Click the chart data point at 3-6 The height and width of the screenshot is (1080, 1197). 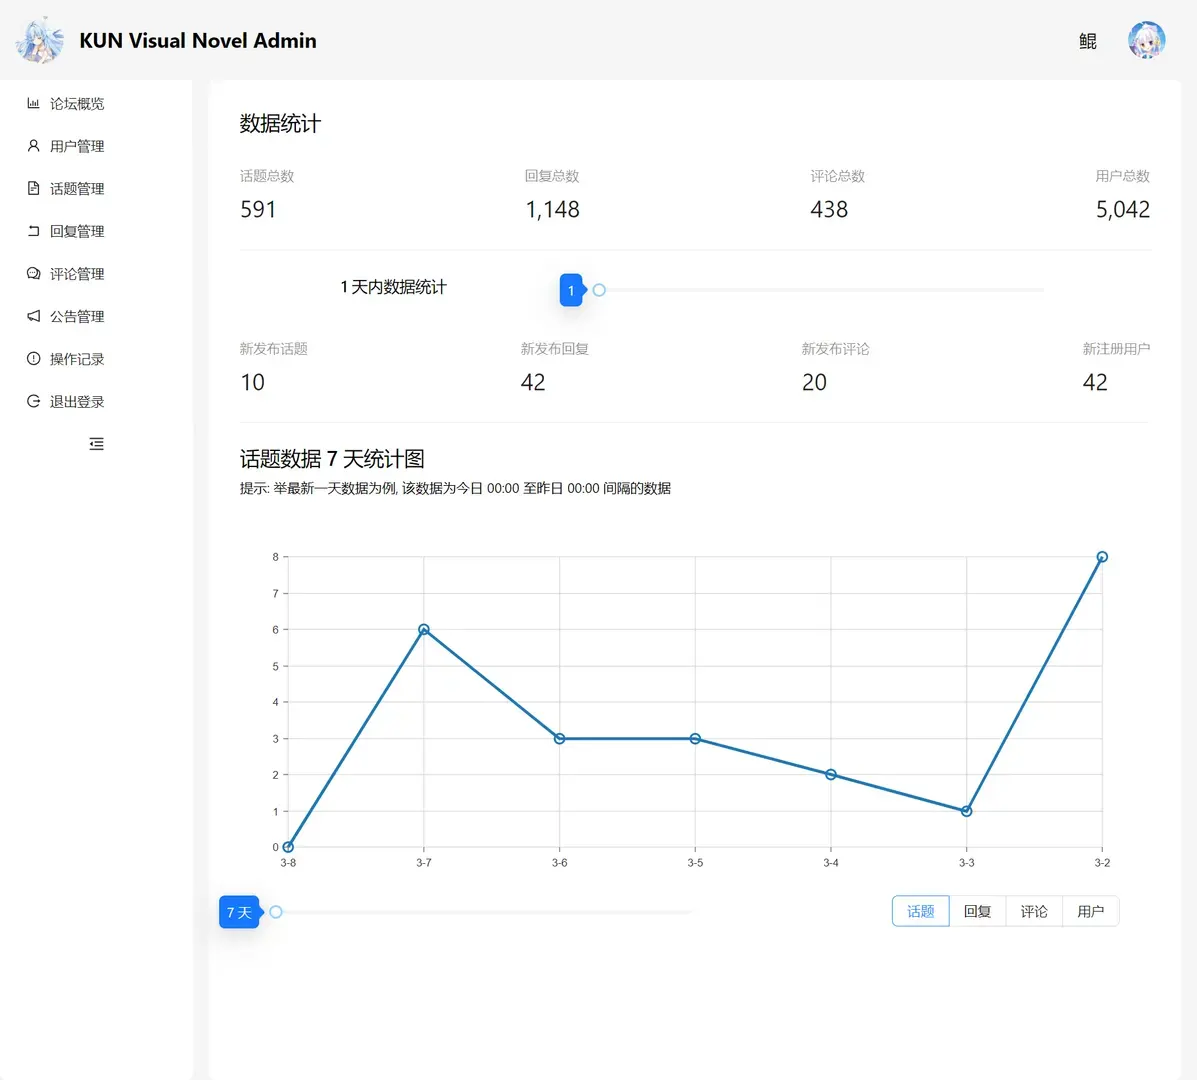pyautogui.click(x=560, y=739)
